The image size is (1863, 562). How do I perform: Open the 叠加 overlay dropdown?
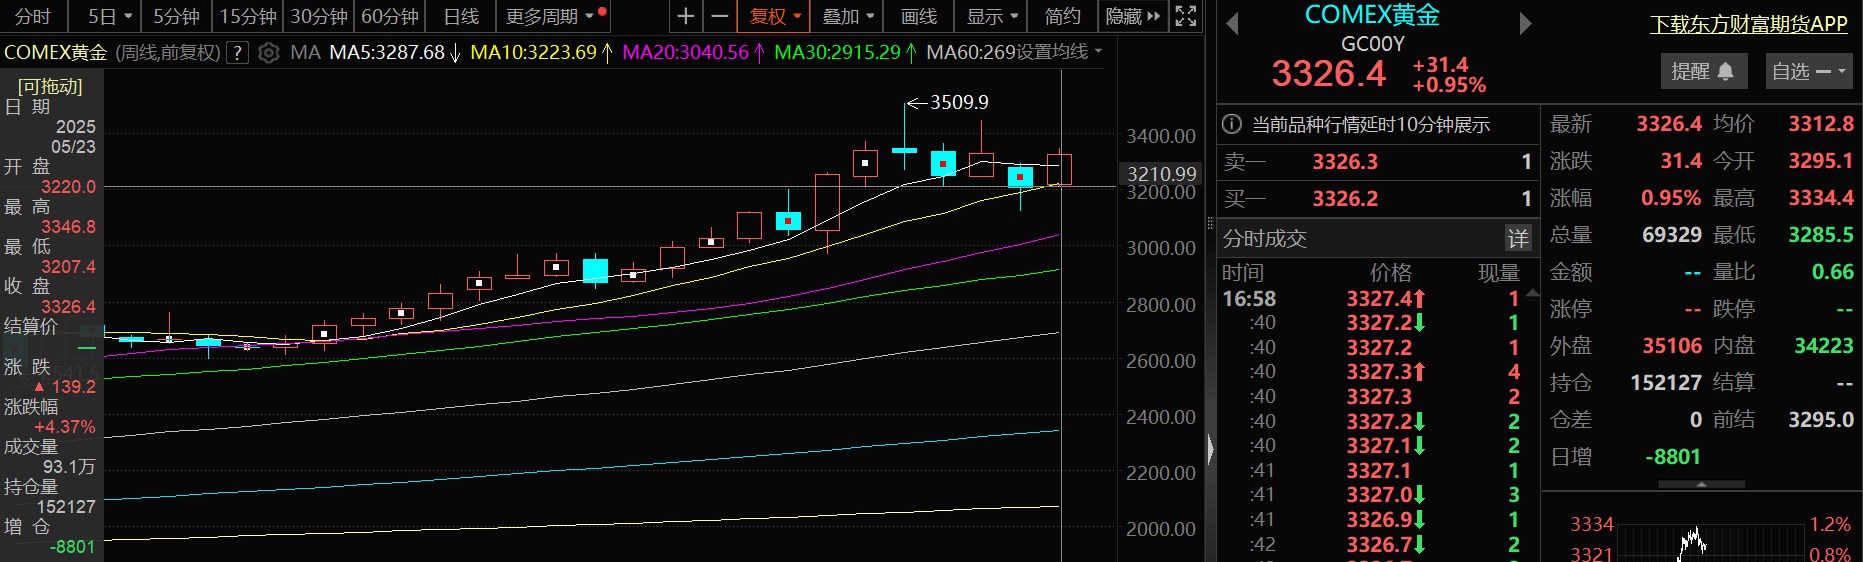(x=848, y=16)
